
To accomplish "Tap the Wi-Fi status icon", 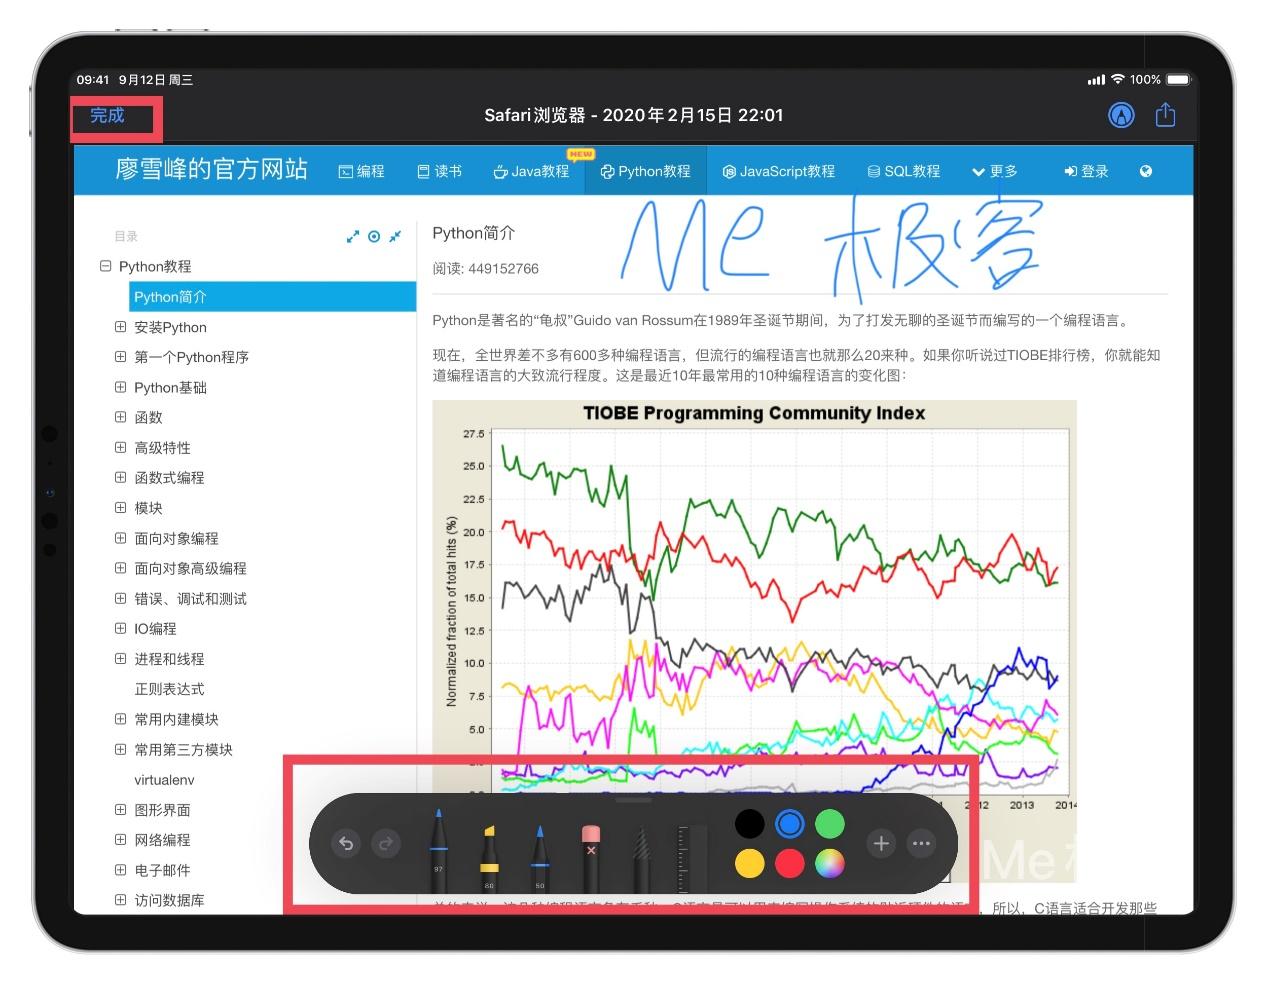I will 1118,79.
